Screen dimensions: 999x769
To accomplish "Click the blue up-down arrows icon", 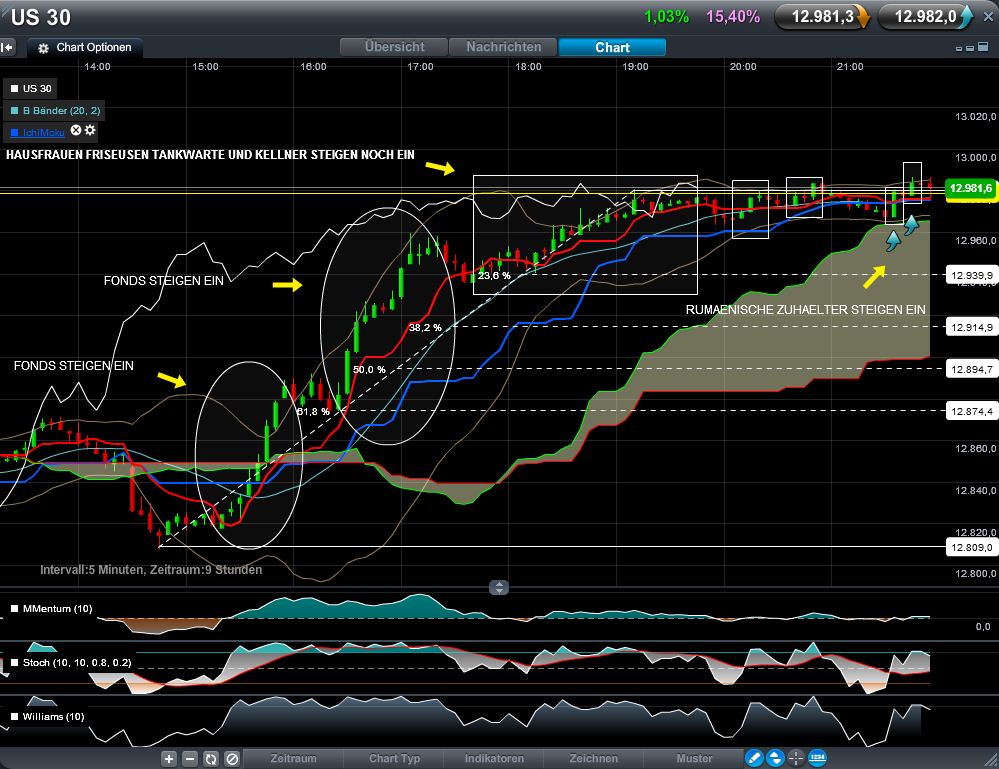I will (x=775, y=758).
